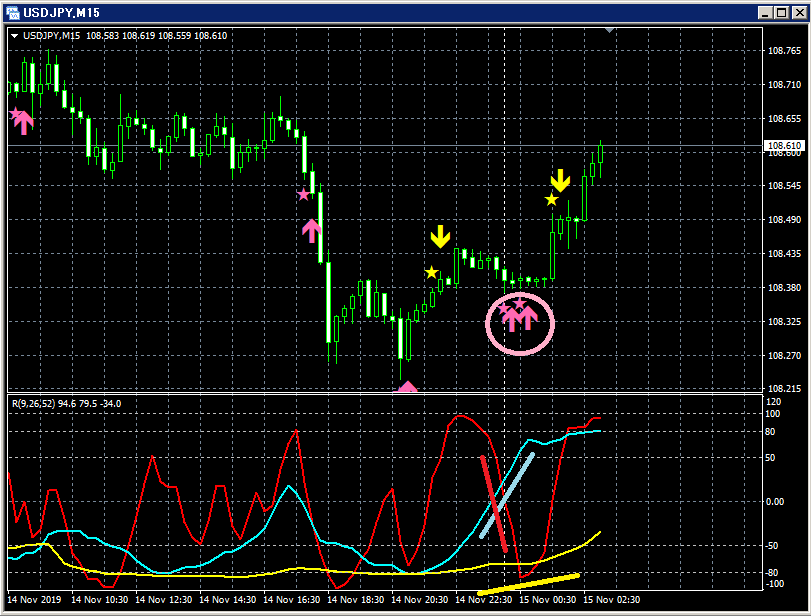
Task: Click the 108.765 price axis label
Action: [x=784, y=51]
